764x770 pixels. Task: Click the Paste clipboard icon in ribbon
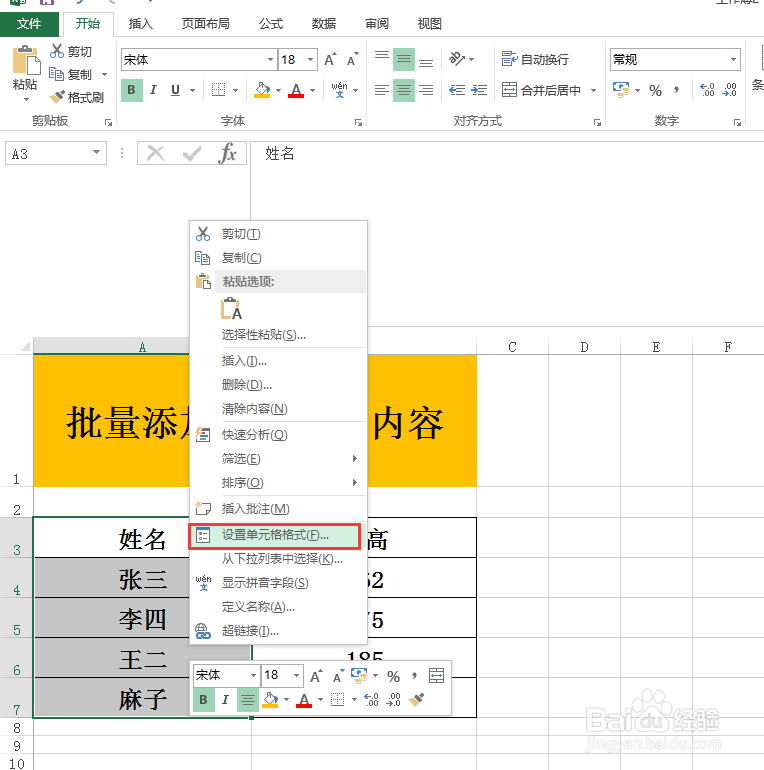(x=26, y=60)
